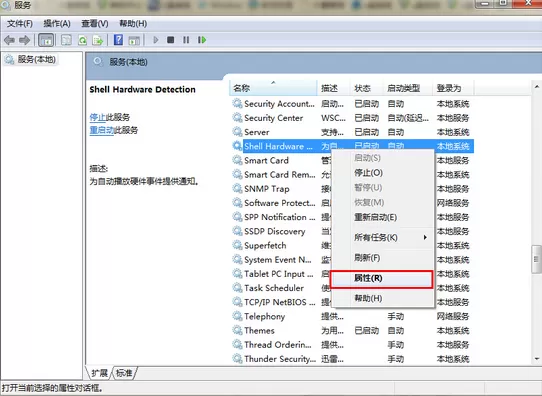Open the 操作(A) menu
The width and height of the screenshot is (542, 396).
[57, 23]
